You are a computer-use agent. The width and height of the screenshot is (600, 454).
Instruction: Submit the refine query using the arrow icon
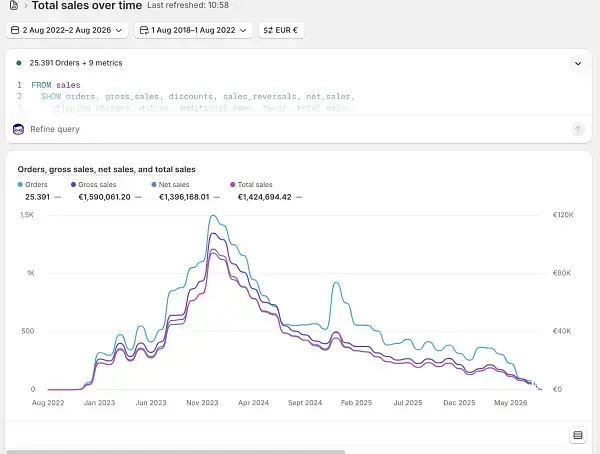[578, 129]
